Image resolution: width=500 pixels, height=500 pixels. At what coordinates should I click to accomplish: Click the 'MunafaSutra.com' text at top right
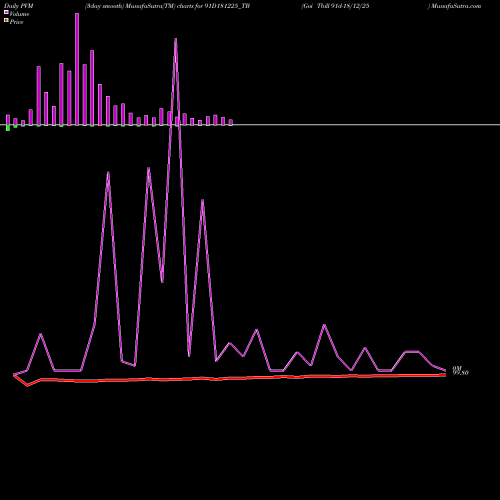[456, 6]
